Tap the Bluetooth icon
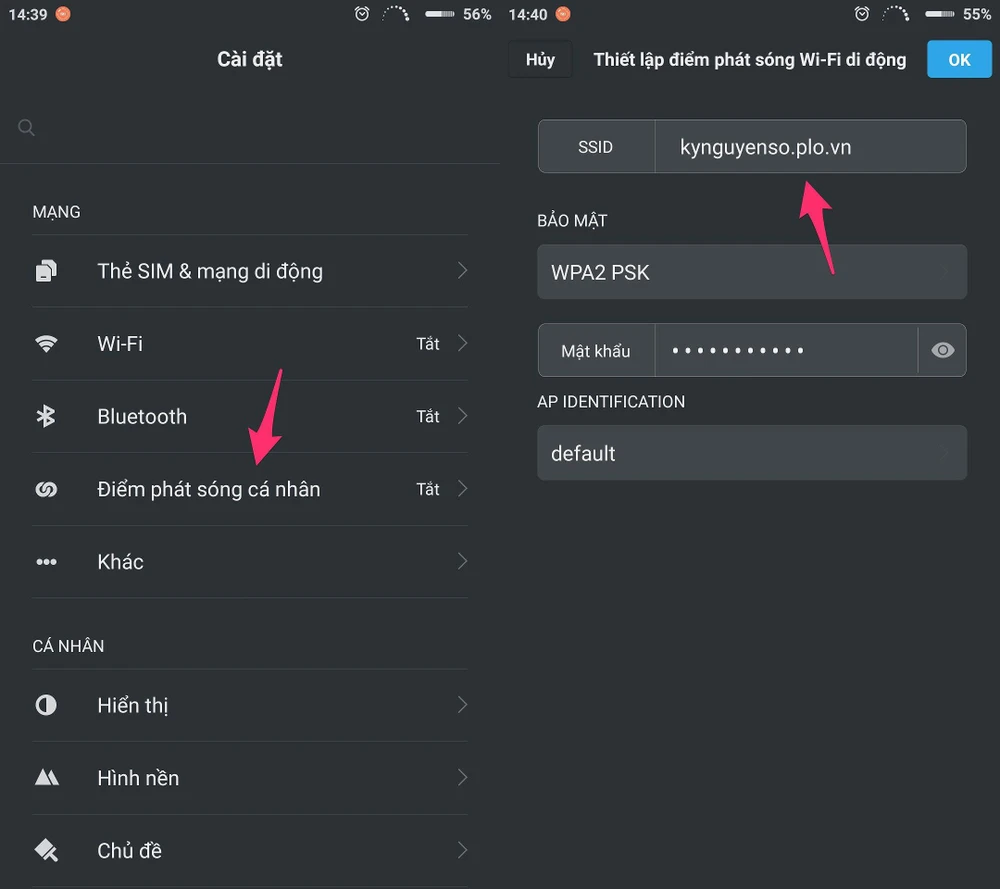The width and height of the screenshot is (1000, 889). [46, 417]
